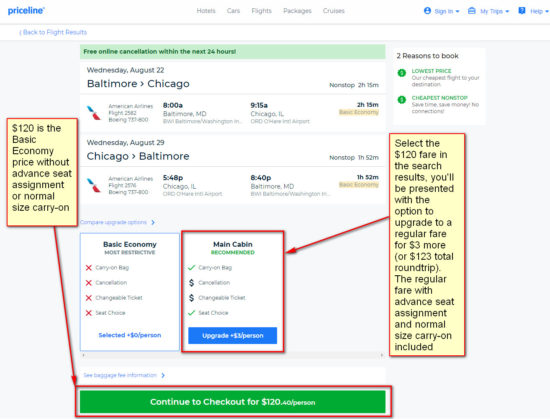Click green check beside Main Cabin Seat Choice
Screen dimensions: 550x419
coord(192,313)
